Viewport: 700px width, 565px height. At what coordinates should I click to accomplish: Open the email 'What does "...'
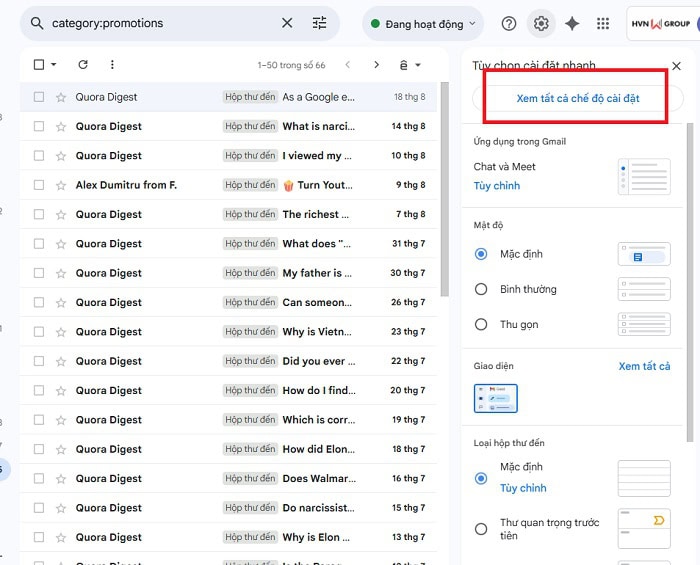[x=229, y=244]
